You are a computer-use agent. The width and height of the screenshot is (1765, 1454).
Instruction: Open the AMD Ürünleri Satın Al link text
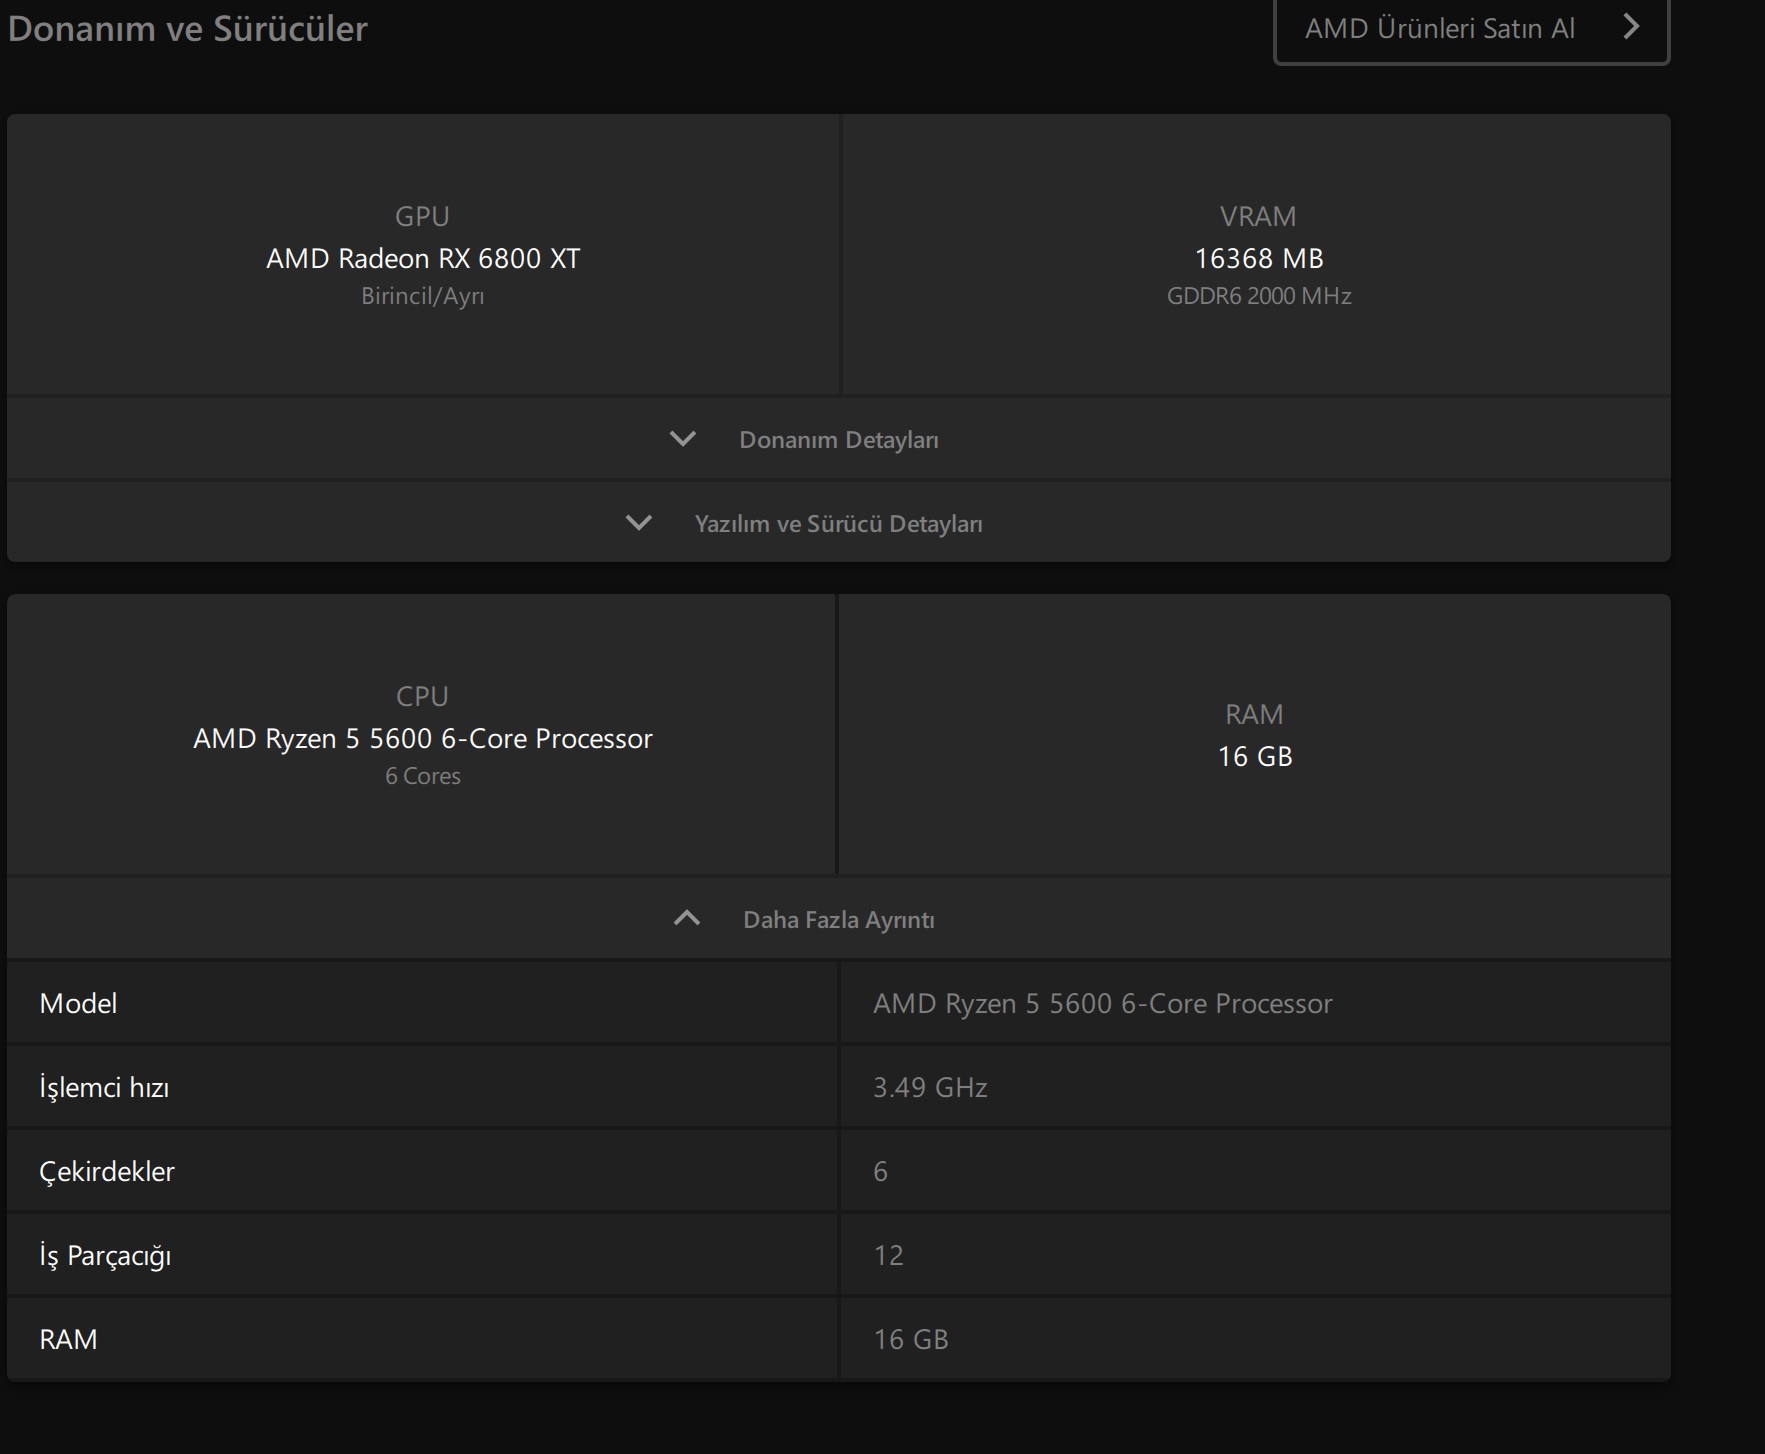1439,28
